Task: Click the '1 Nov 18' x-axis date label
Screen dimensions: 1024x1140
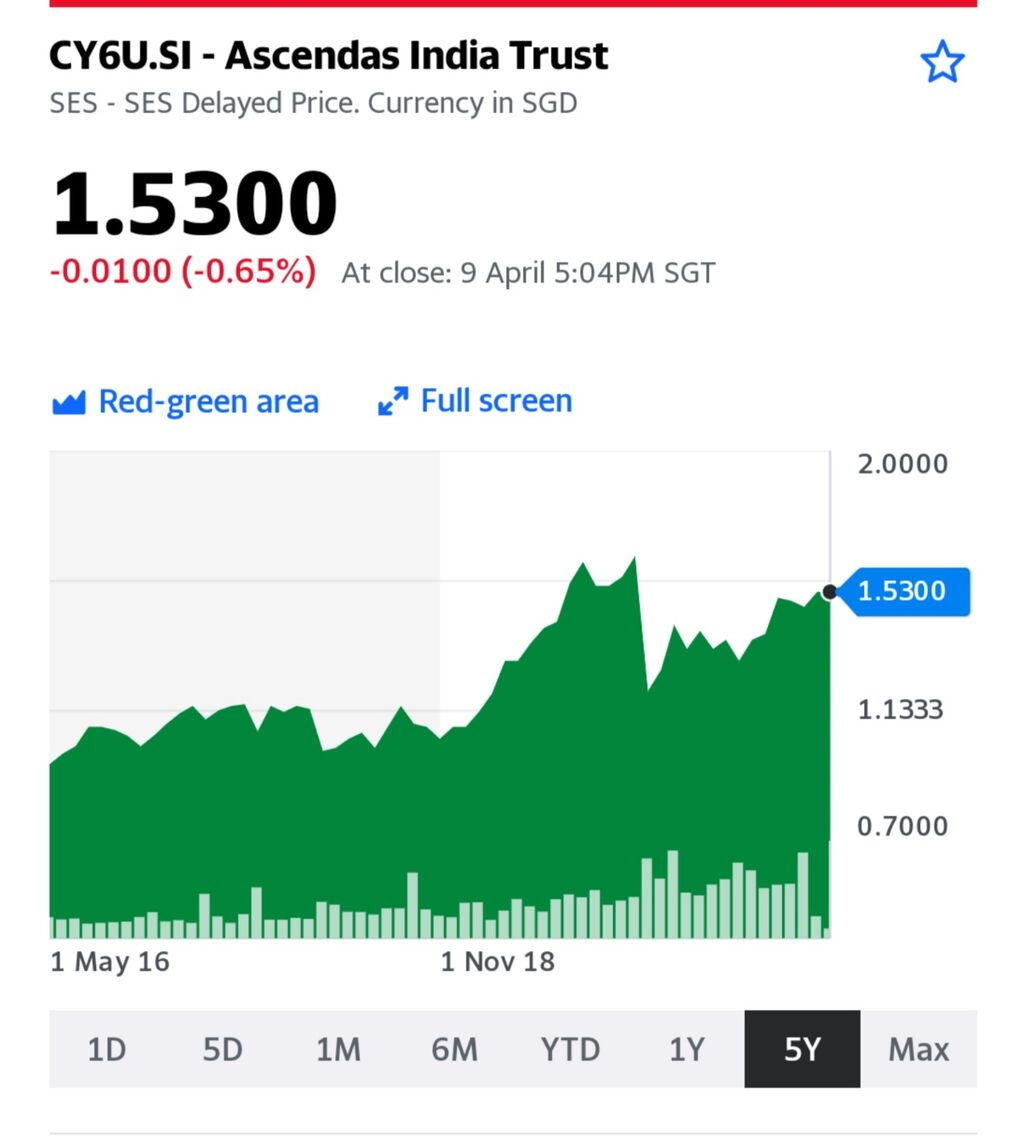Action: pyautogui.click(x=497, y=962)
